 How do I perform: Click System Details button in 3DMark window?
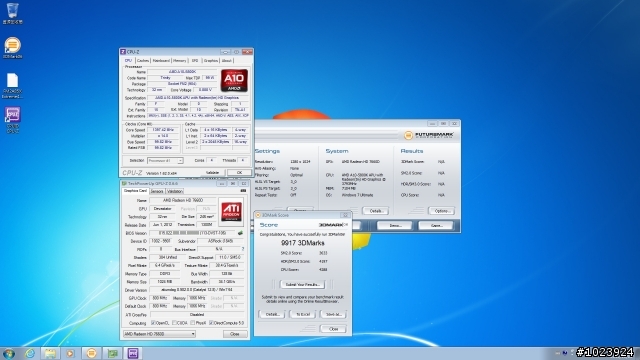coord(376,211)
